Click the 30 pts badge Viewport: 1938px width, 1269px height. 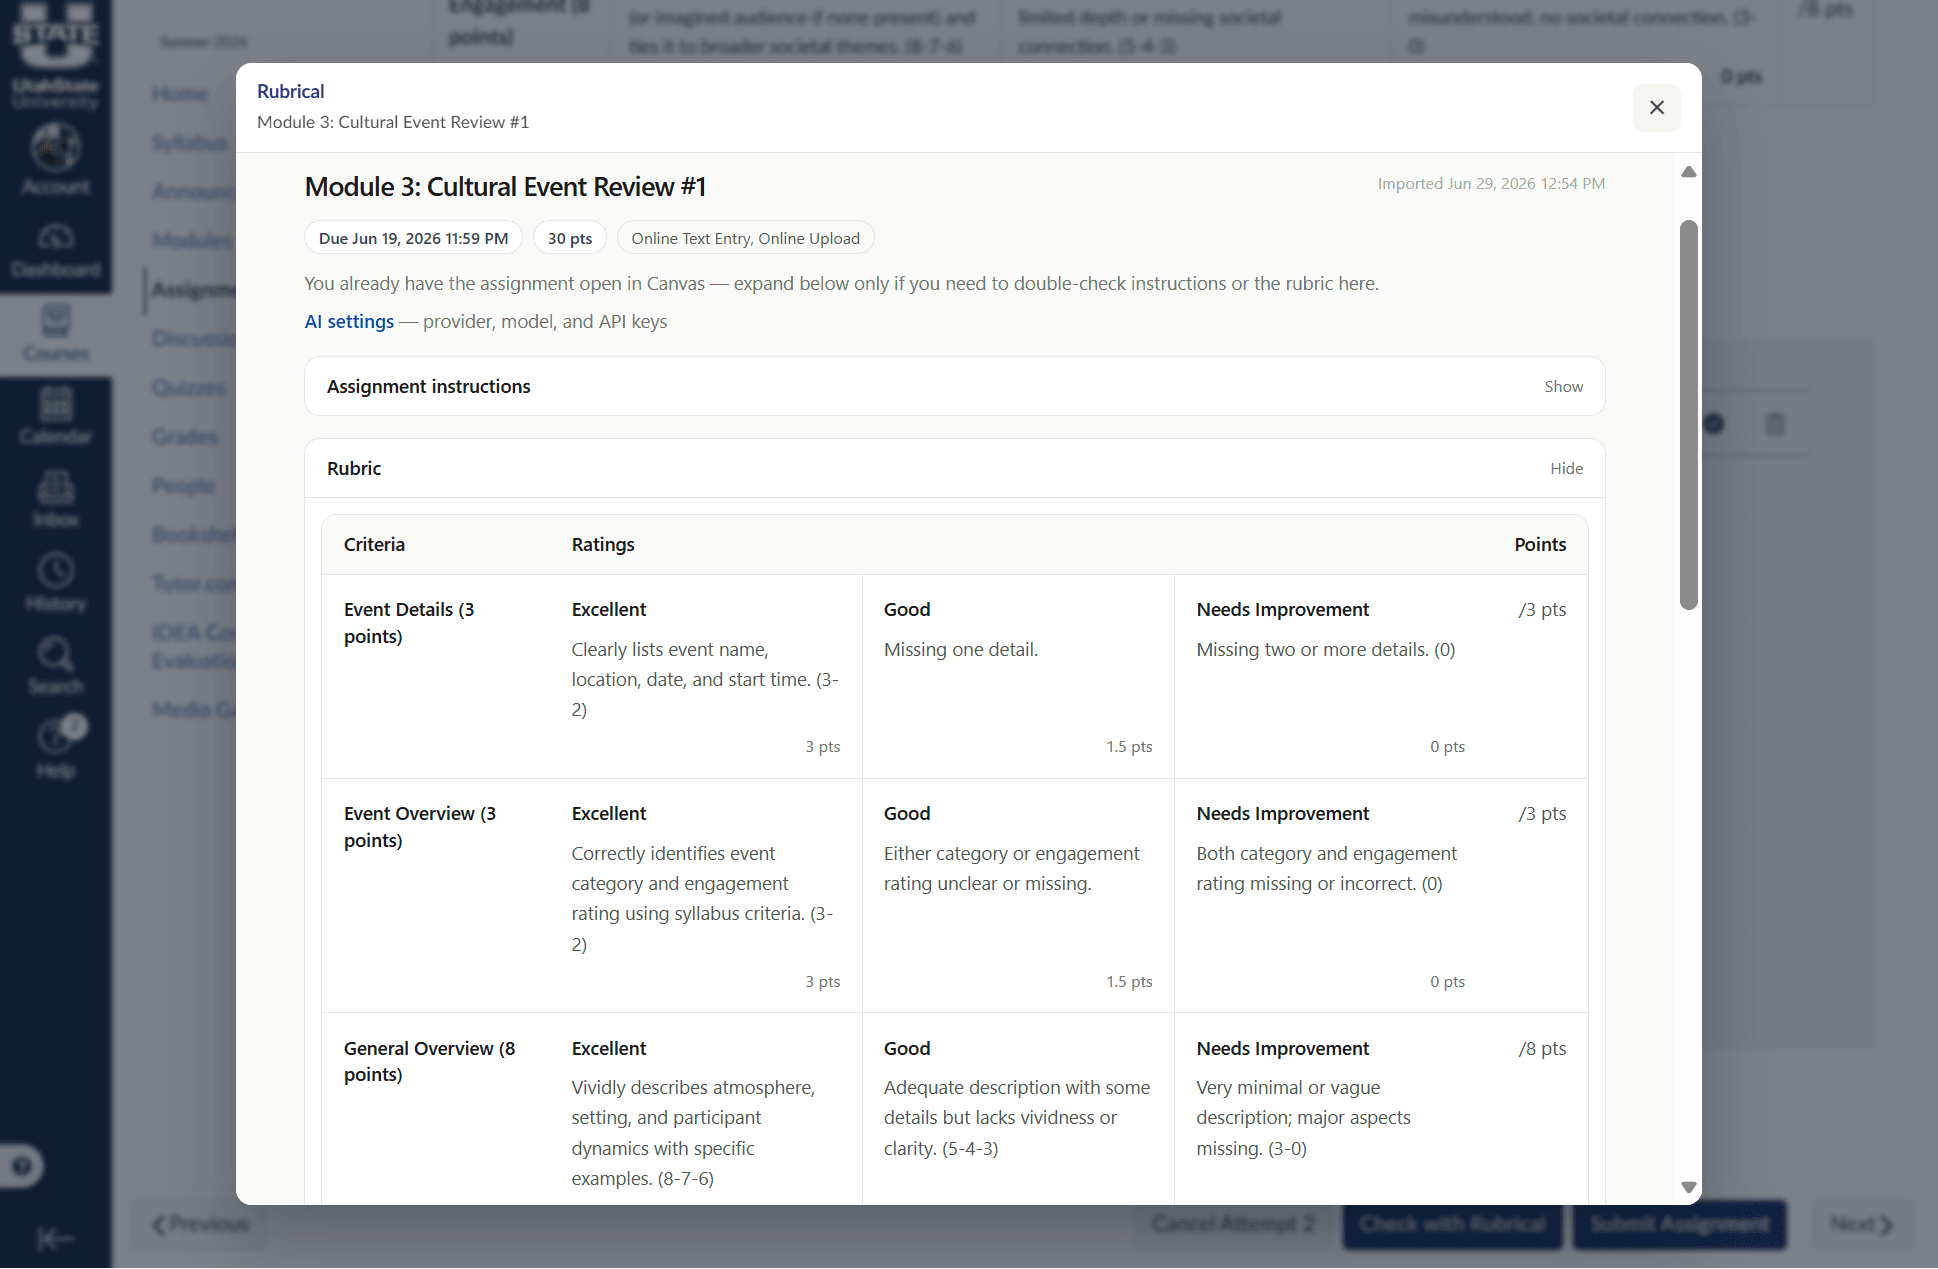(x=570, y=239)
